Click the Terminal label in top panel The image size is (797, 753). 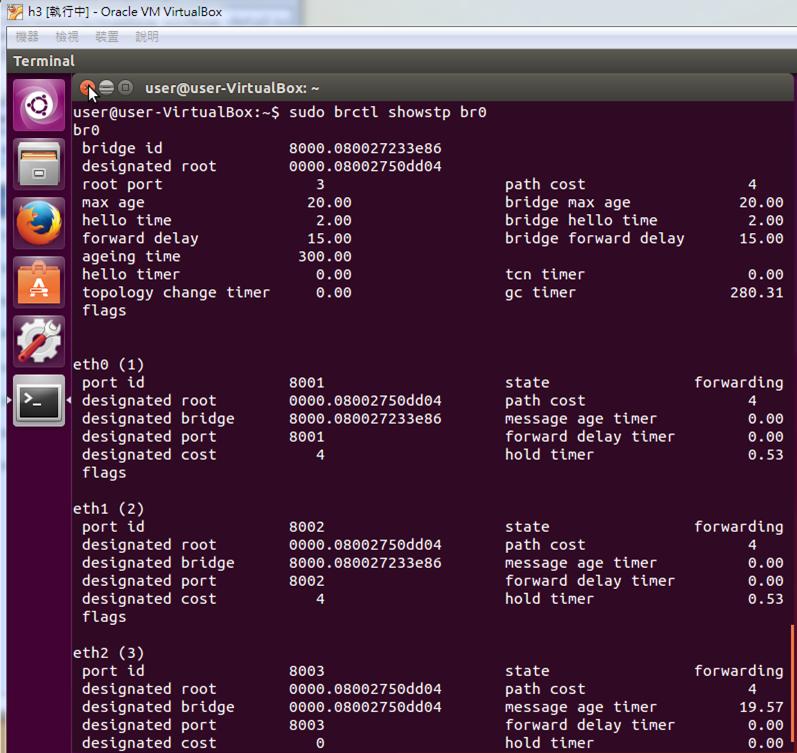point(44,61)
